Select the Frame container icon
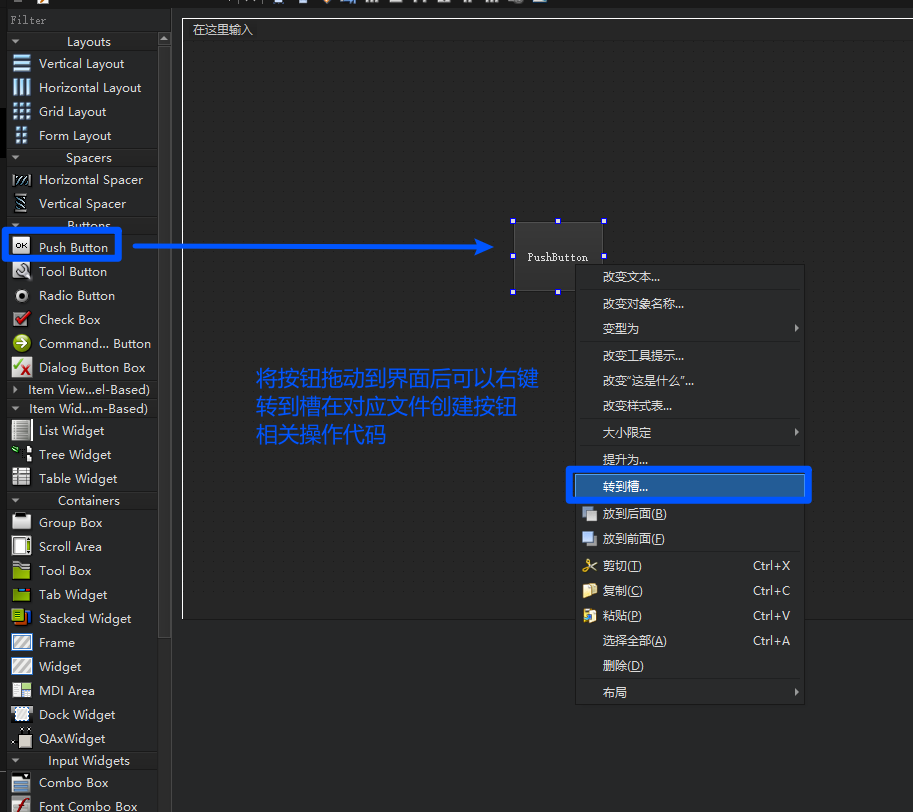913x812 pixels. coord(22,642)
